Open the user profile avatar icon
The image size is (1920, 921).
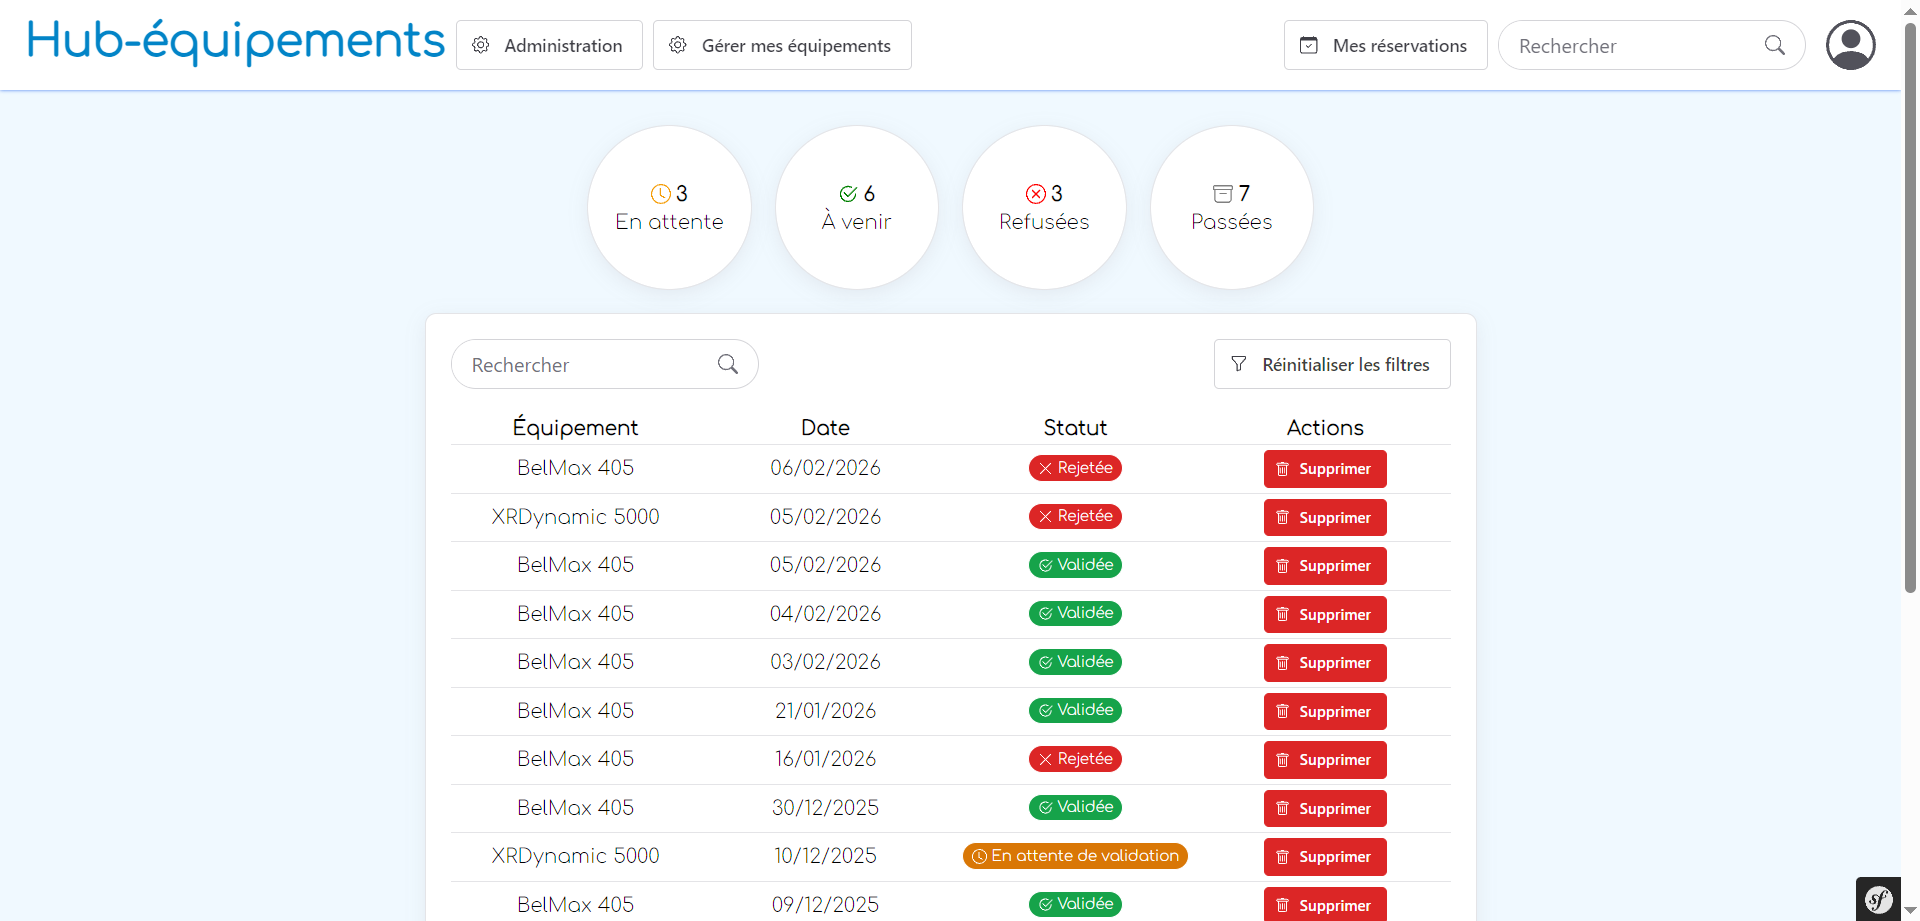pos(1850,45)
